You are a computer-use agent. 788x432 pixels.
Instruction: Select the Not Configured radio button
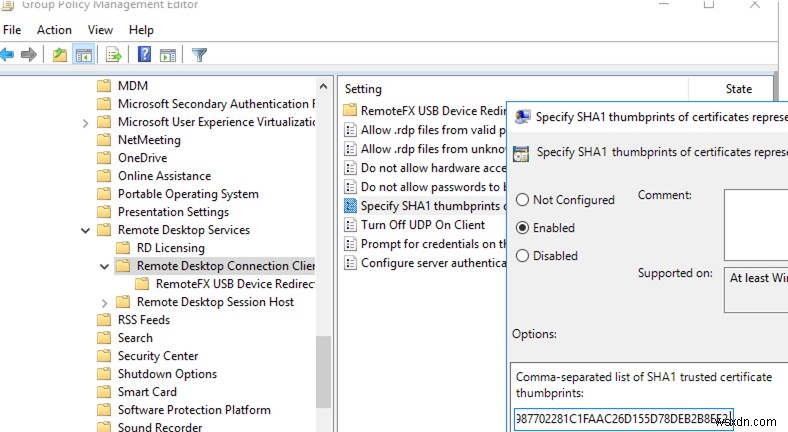522,200
